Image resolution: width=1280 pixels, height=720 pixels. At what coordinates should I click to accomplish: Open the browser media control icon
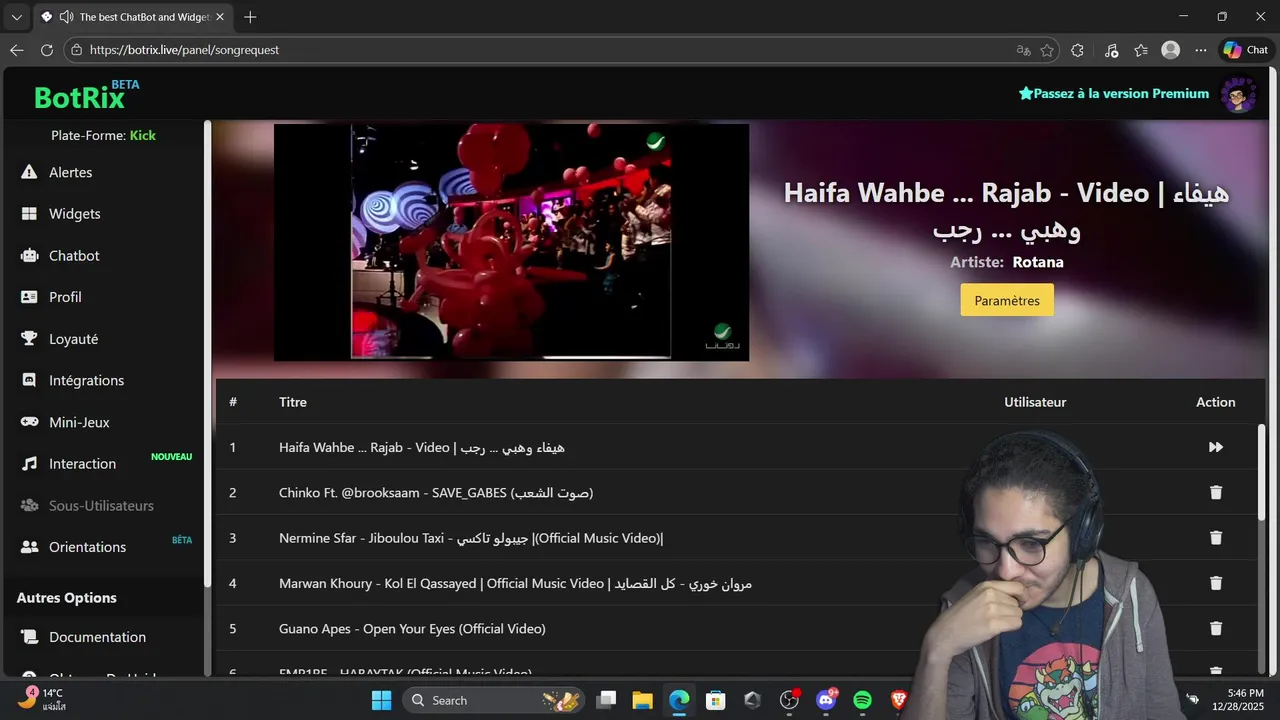[x=1111, y=50]
